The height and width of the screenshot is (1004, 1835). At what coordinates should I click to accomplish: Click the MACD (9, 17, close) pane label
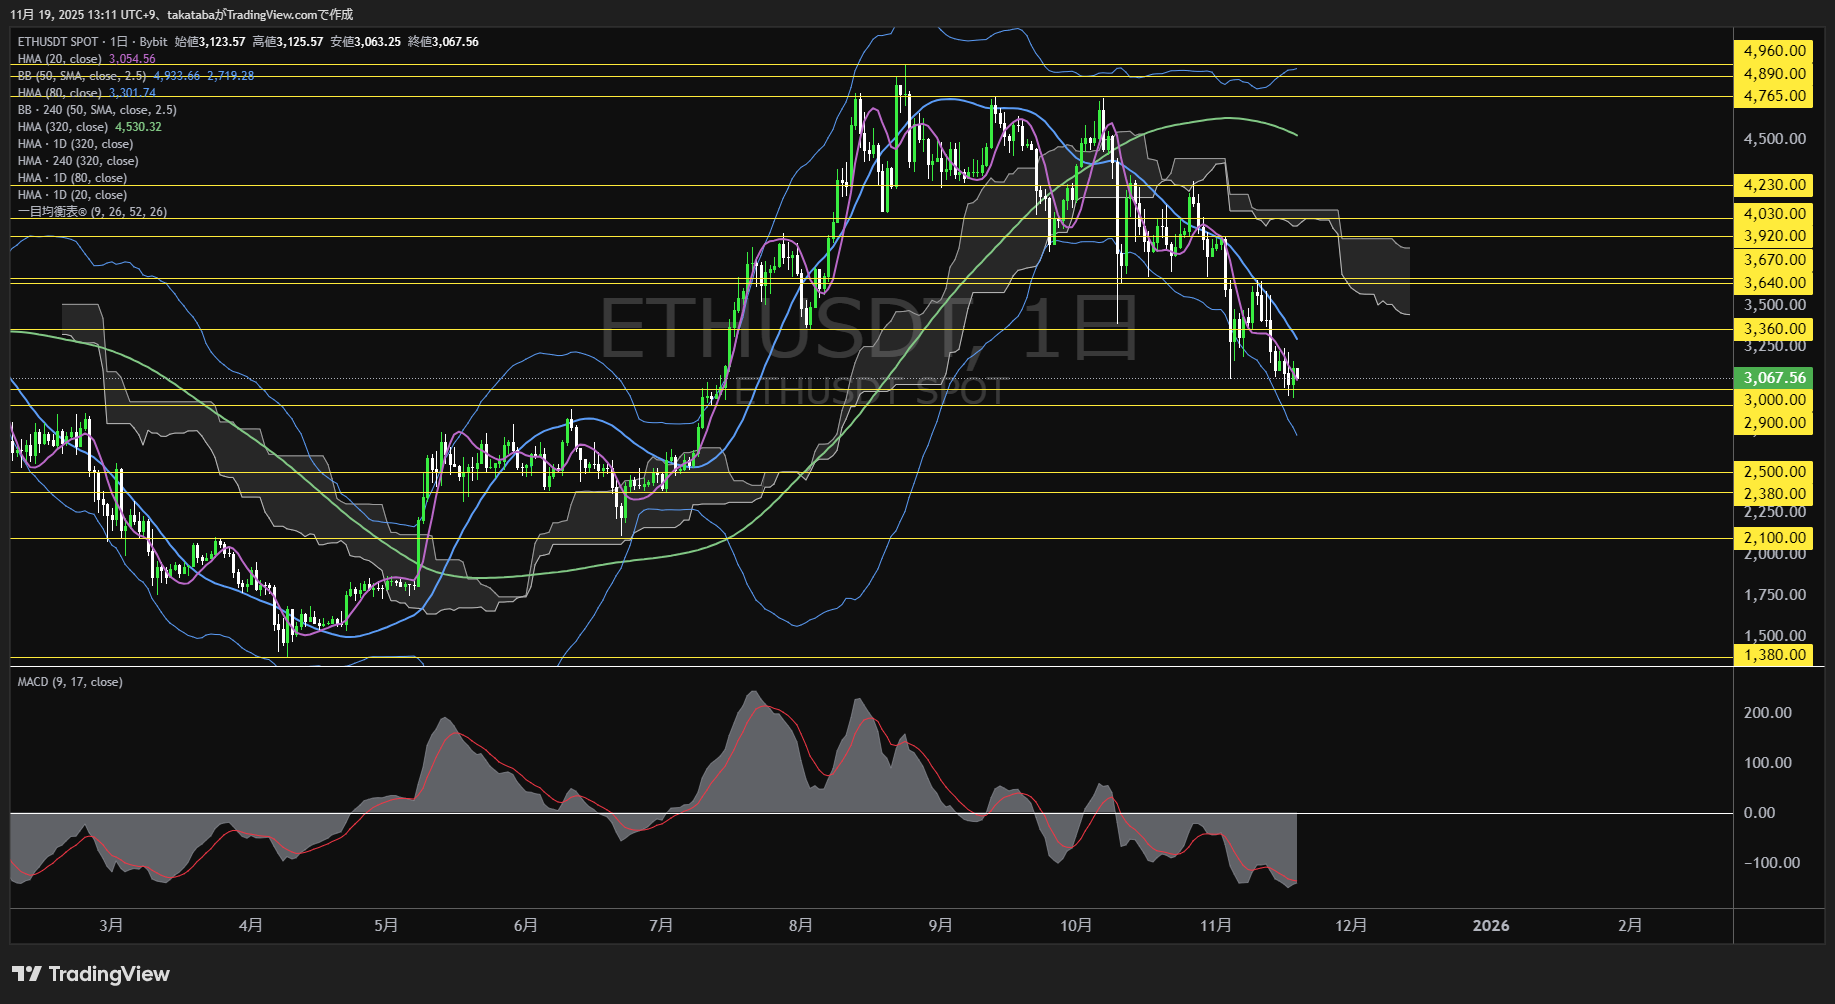tap(68, 681)
